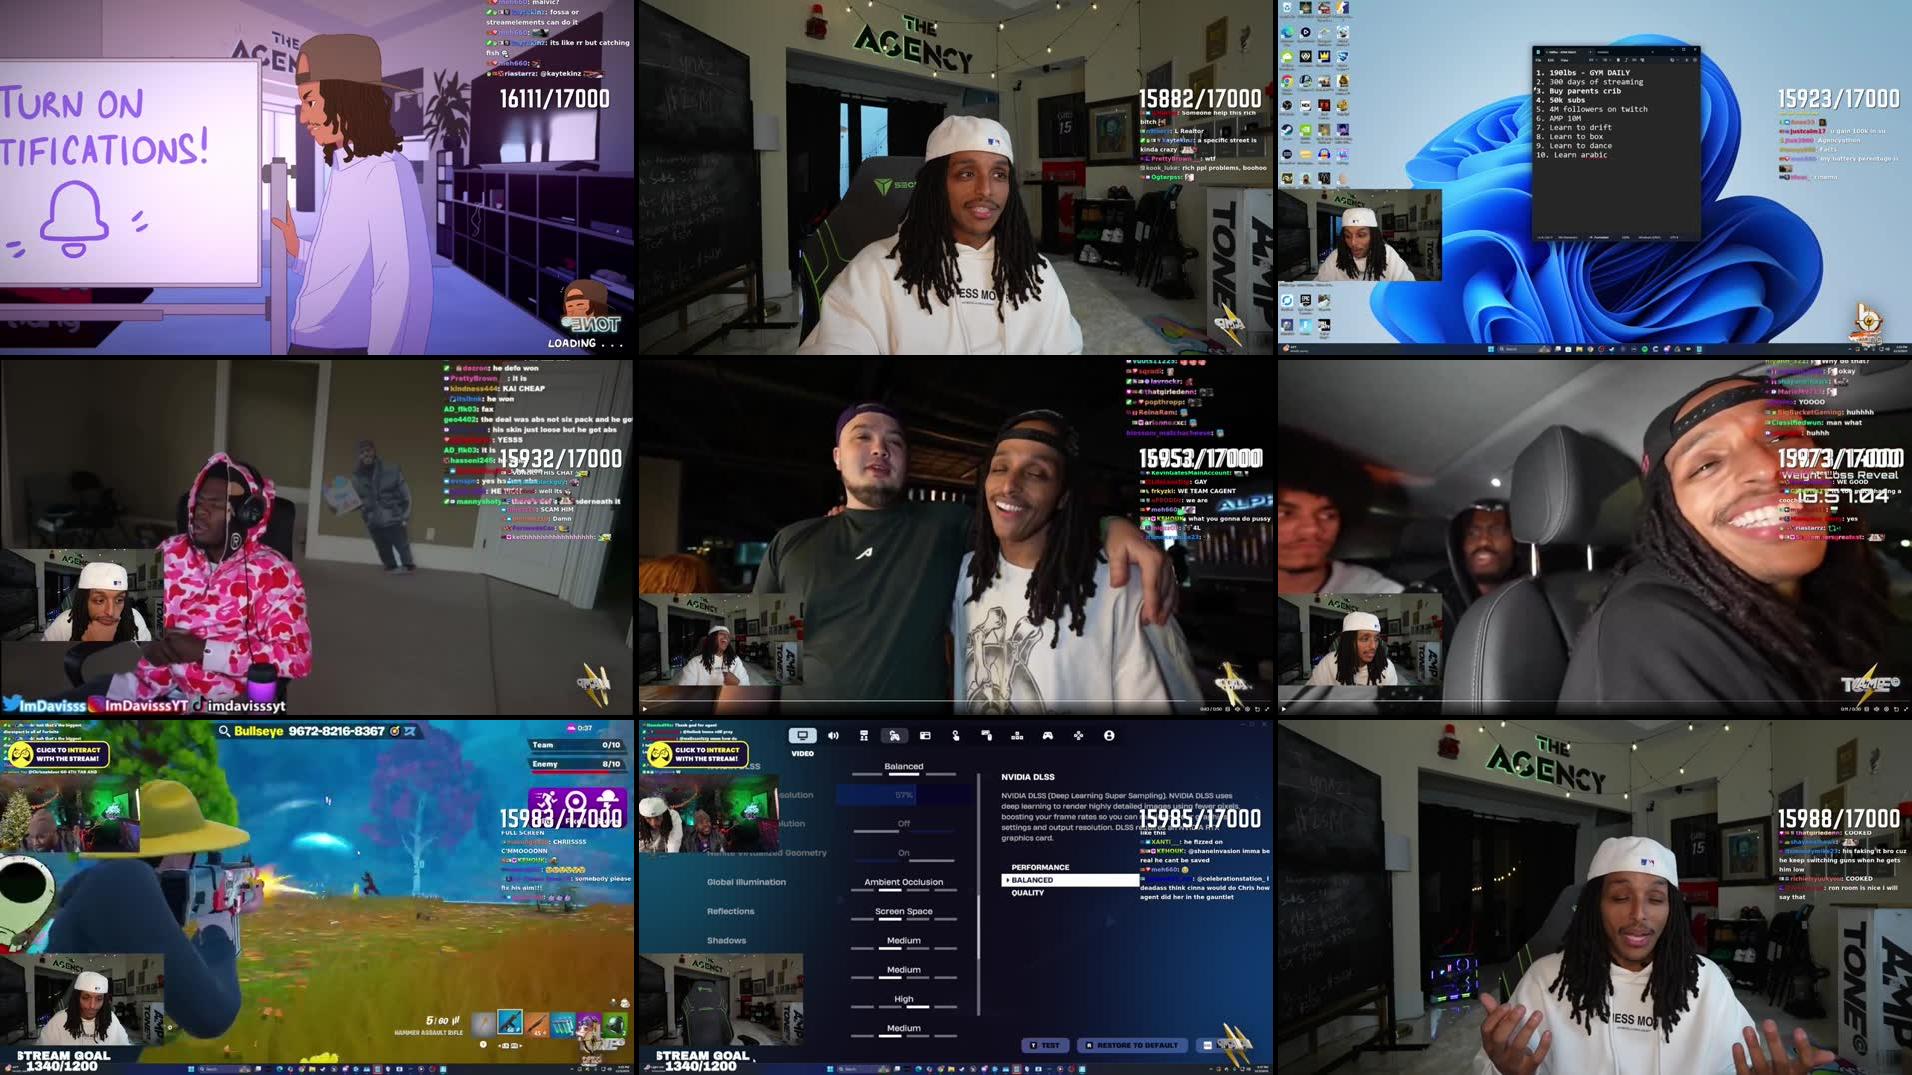Open the NVIDIA DLSS Balanced dropdown

pos(904,766)
